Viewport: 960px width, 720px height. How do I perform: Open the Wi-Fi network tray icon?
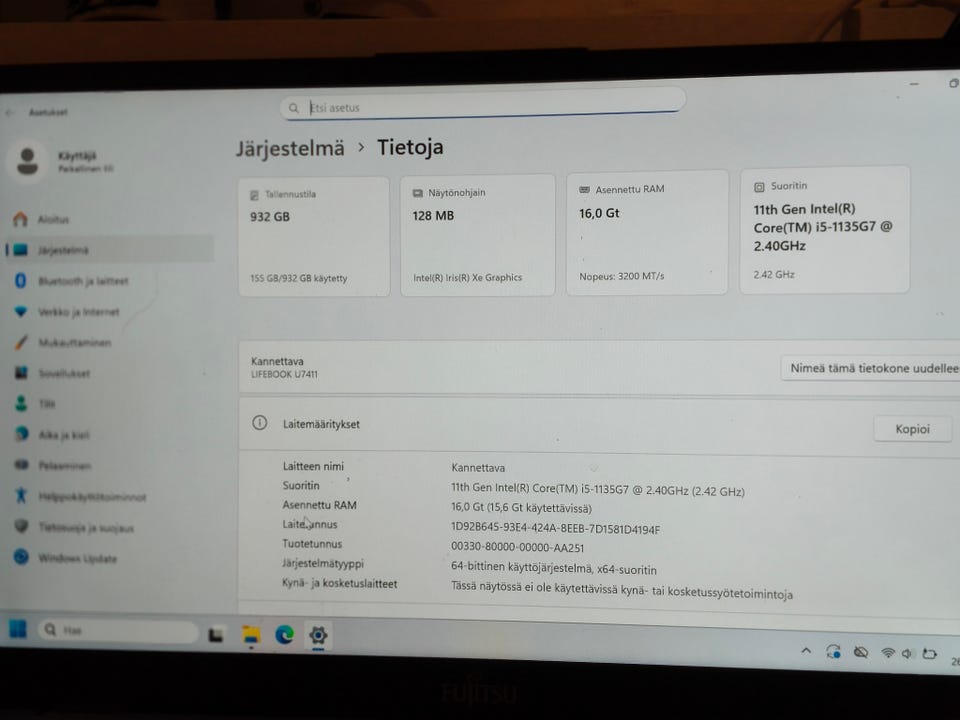(888, 653)
